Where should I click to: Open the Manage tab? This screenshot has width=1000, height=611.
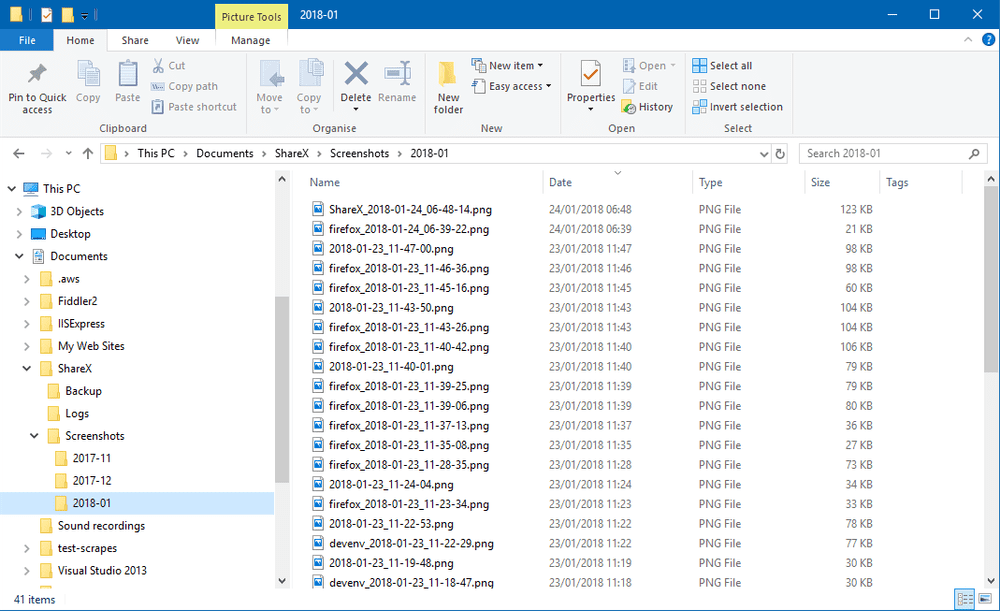click(251, 40)
